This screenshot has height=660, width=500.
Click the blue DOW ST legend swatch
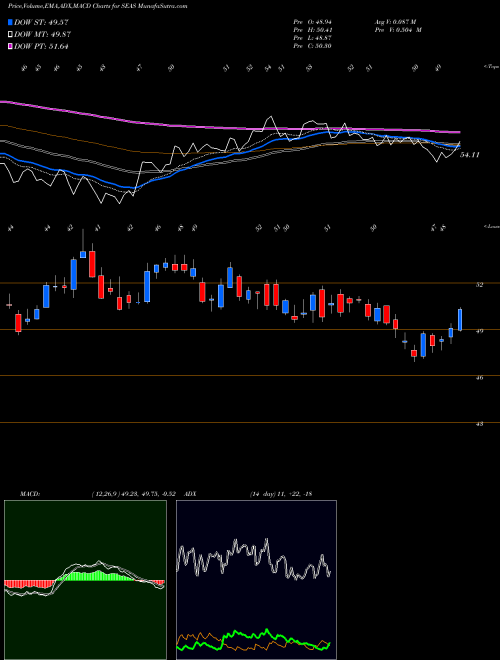pyautogui.click(x=10, y=22)
